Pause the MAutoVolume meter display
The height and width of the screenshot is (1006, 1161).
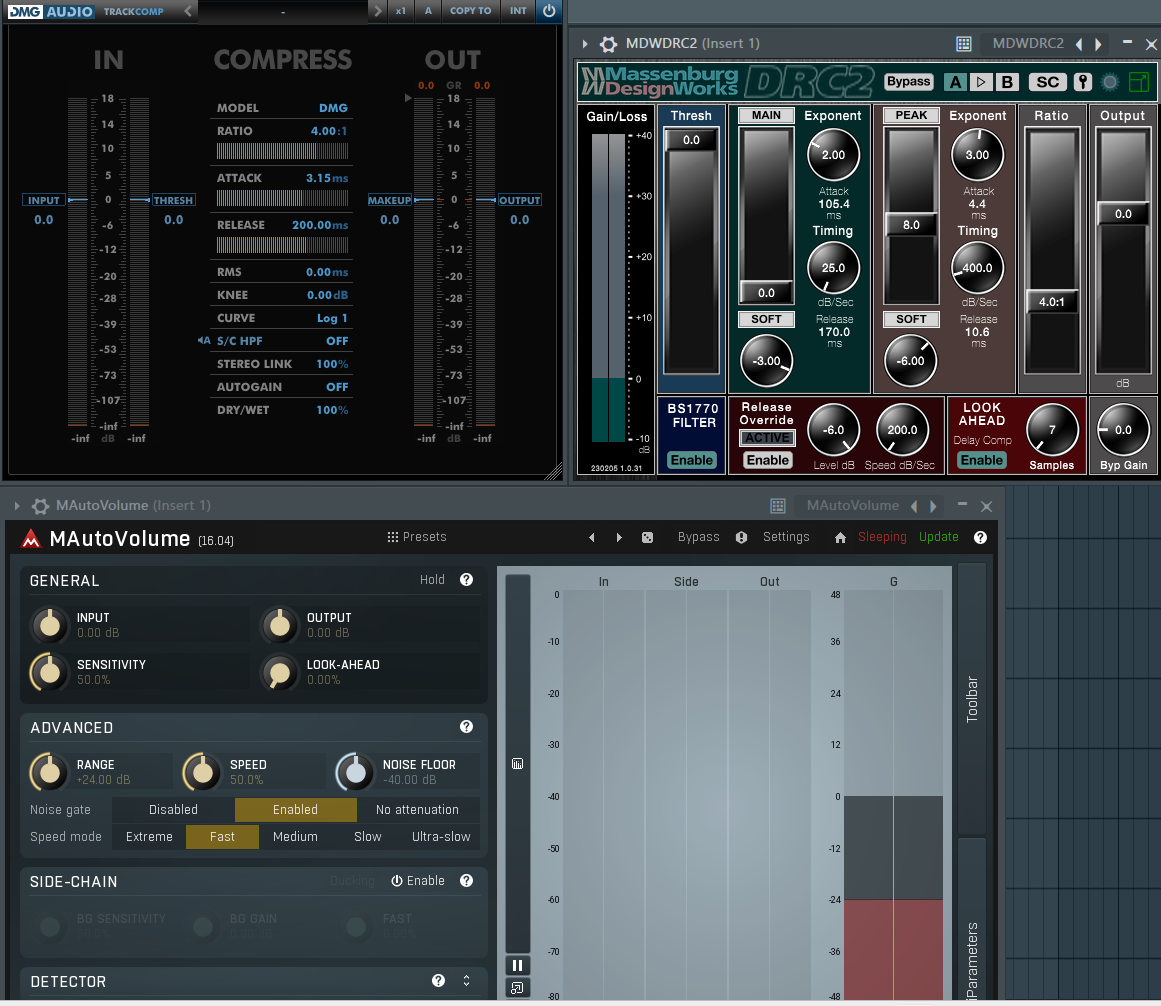point(518,965)
